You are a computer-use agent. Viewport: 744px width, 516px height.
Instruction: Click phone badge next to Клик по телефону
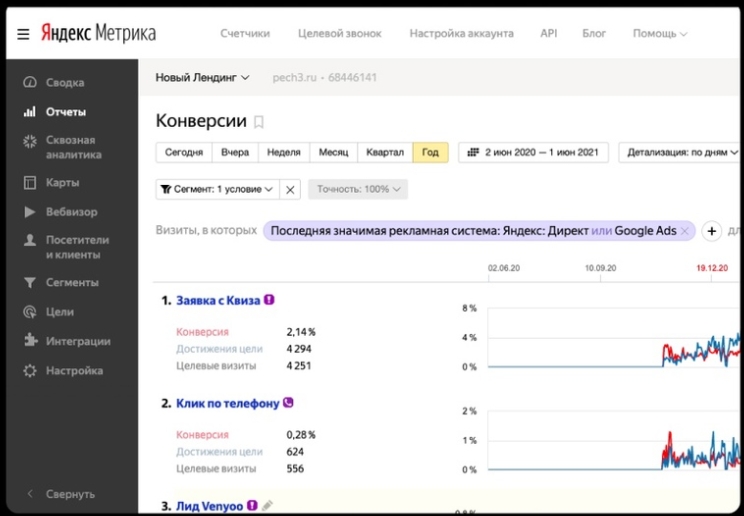pyautogui.click(x=288, y=403)
